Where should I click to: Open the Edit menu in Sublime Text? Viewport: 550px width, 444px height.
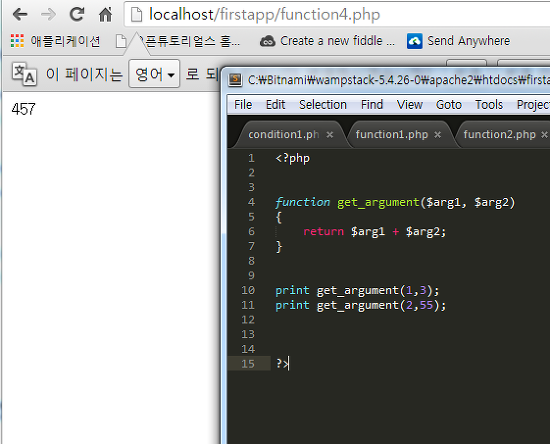coord(275,105)
